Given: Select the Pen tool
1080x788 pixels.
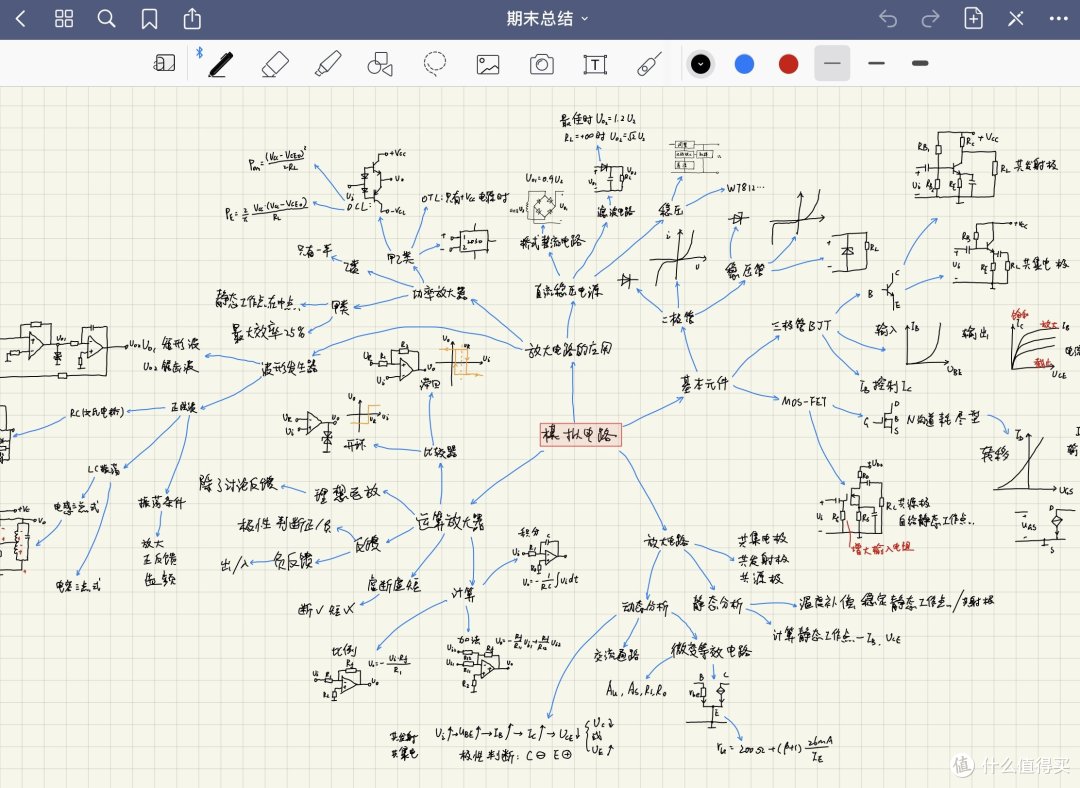Looking at the screenshot, I should click(220, 64).
